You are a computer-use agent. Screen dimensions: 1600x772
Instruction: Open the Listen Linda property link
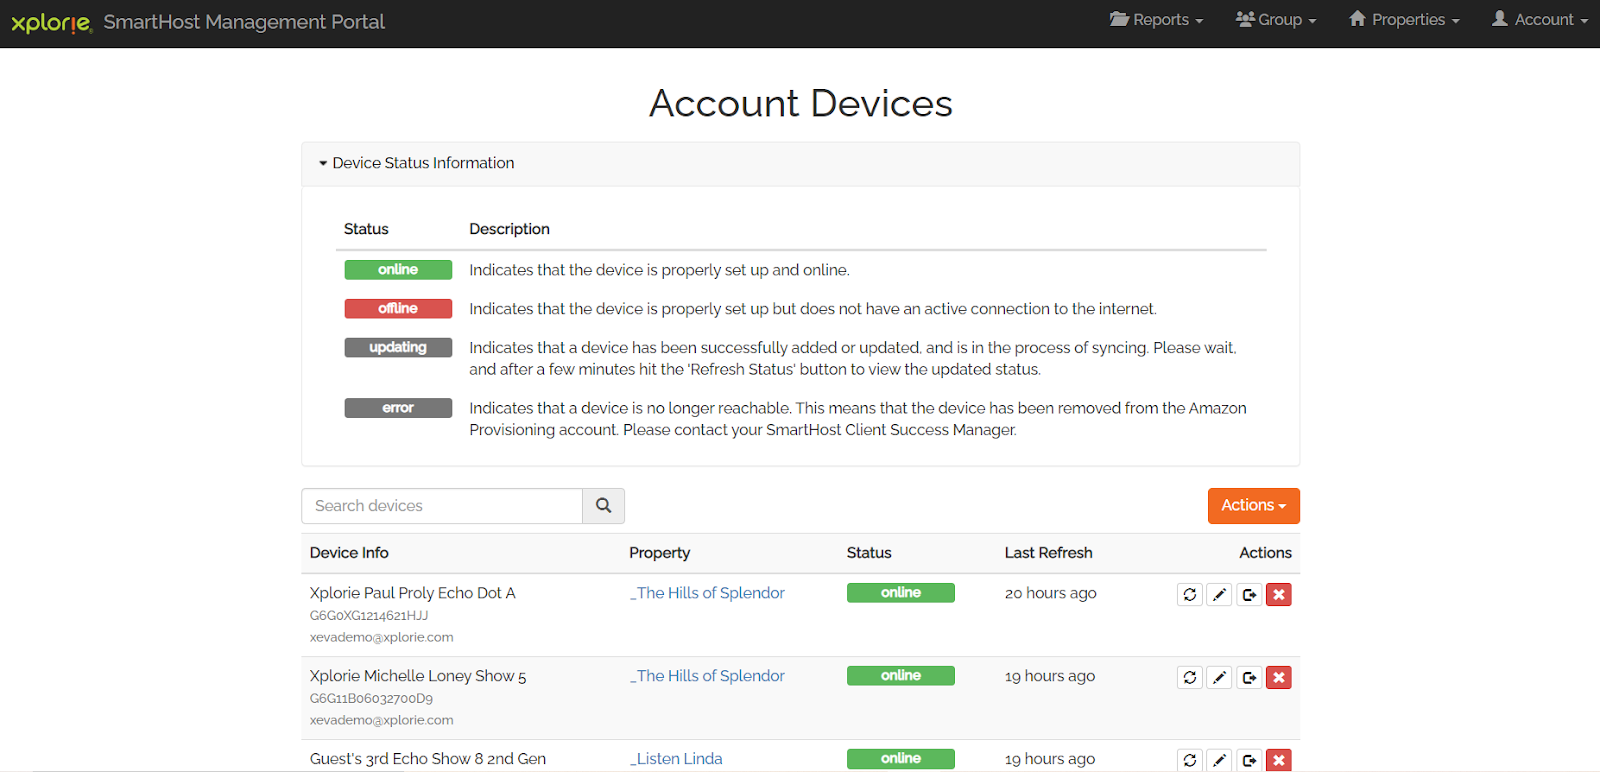(676, 759)
